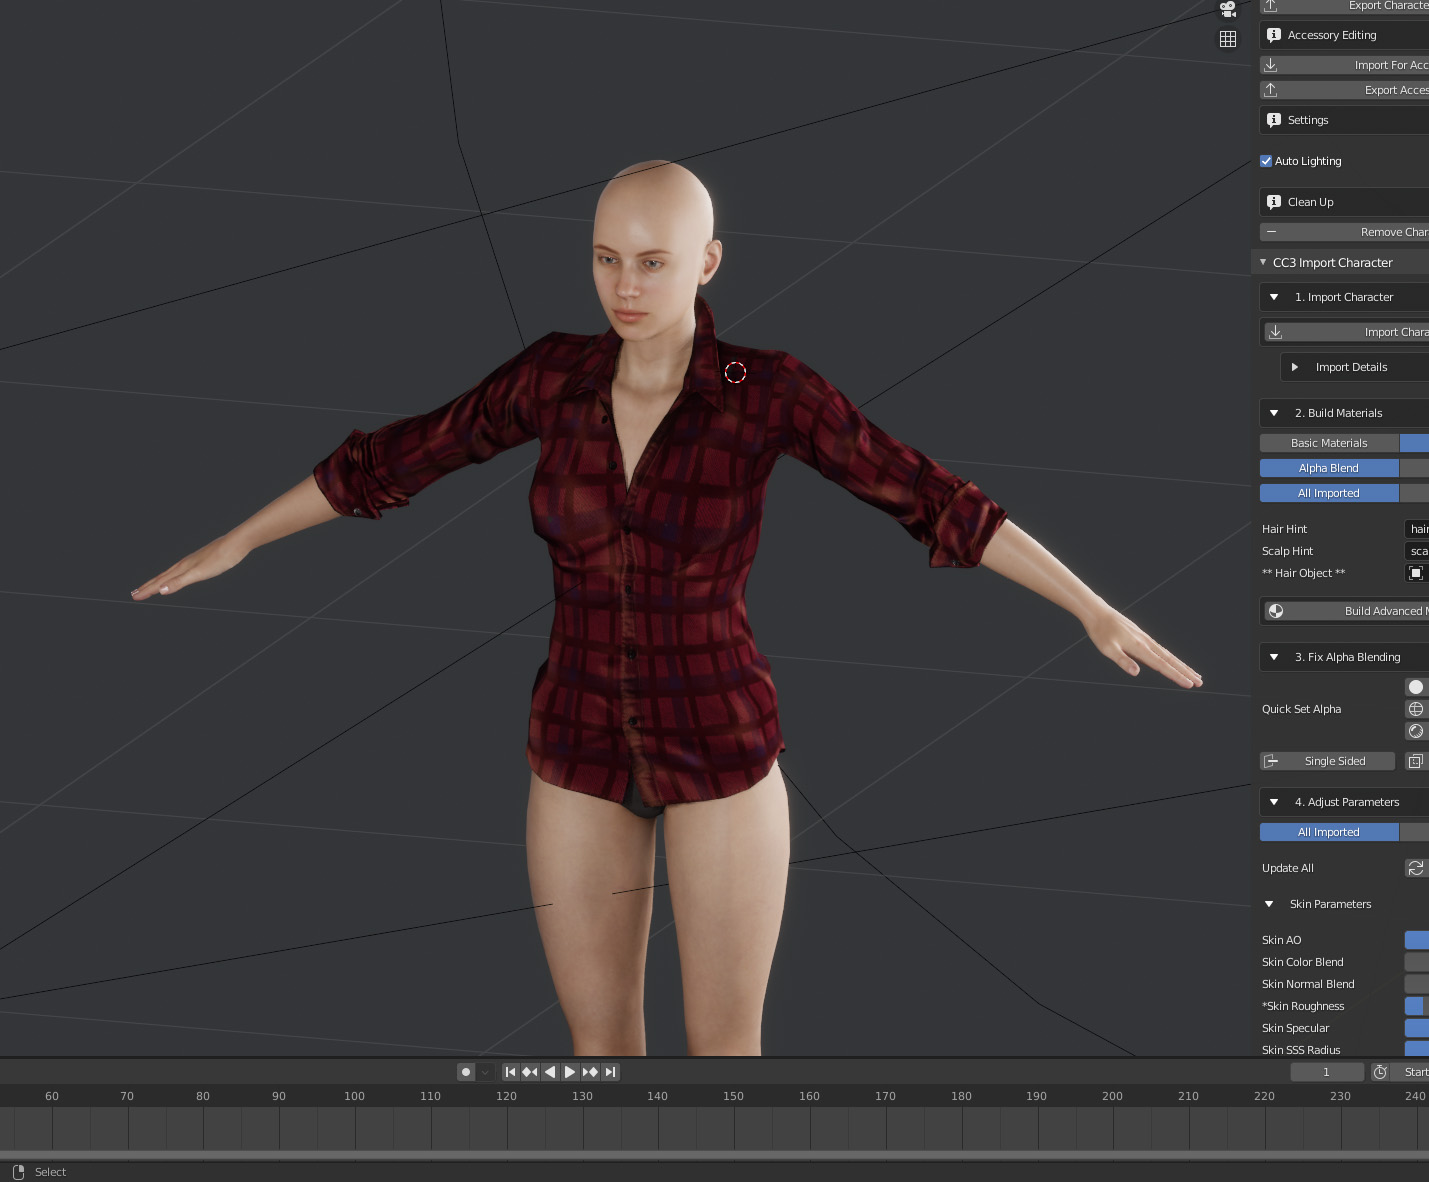The width and height of the screenshot is (1429, 1182).
Task: Select the Alpha Blend mode
Action: [x=1329, y=468]
